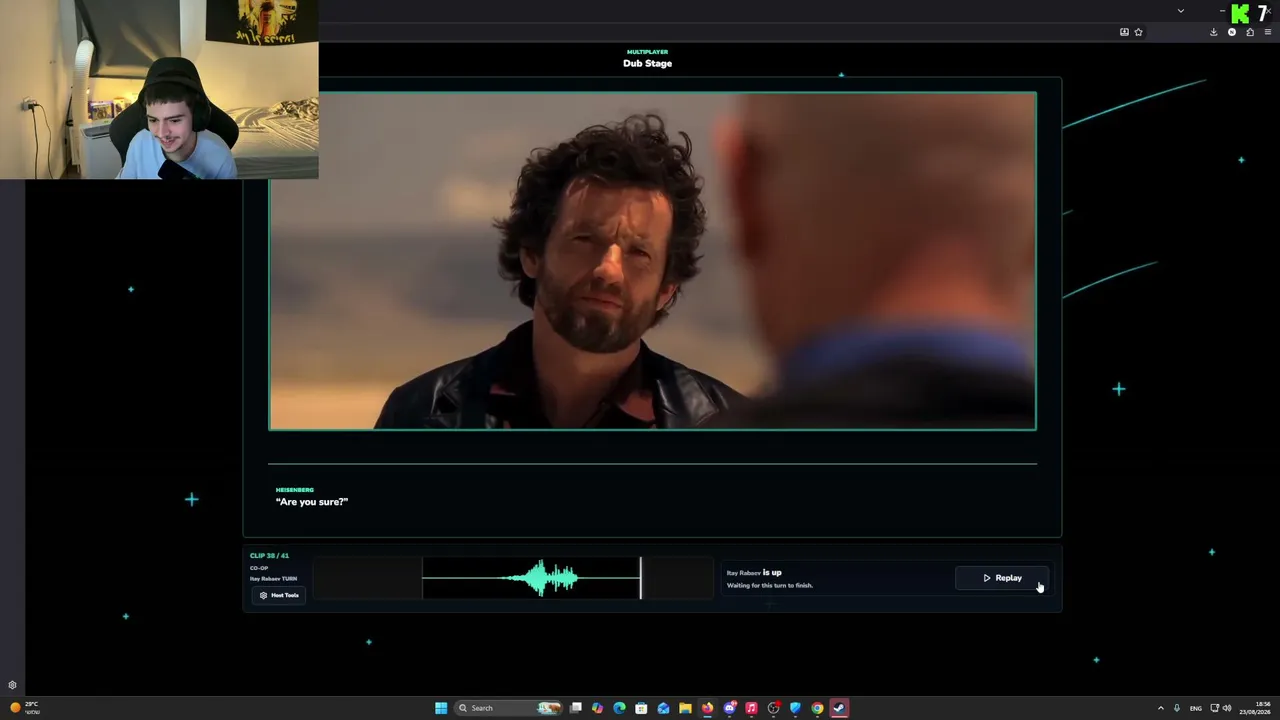Open Task View on the taskbar
1280x720 pixels.
click(x=576, y=708)
